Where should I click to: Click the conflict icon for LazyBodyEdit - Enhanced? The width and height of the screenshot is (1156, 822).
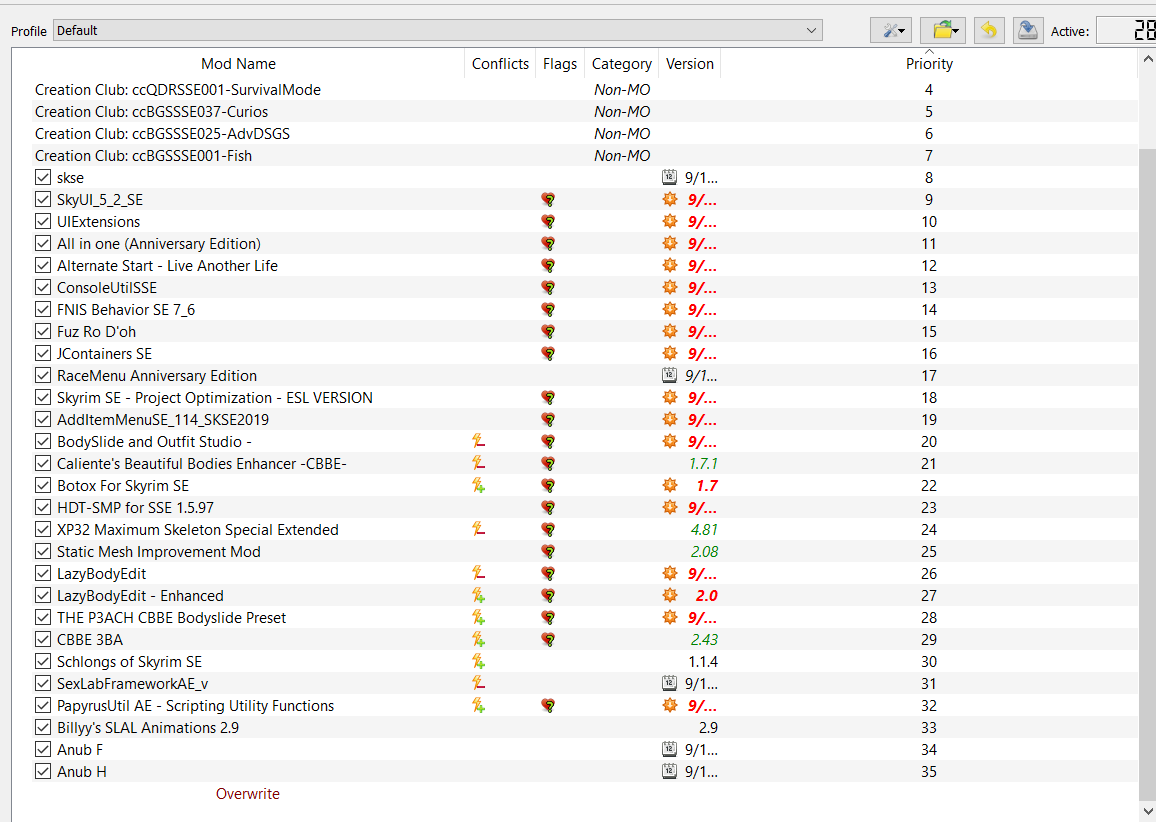[478, 596]
